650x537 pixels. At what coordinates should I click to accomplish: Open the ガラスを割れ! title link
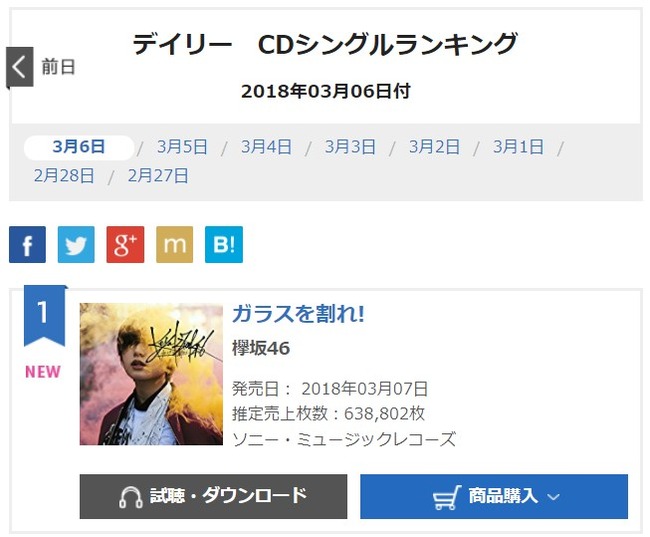(298, 313)
